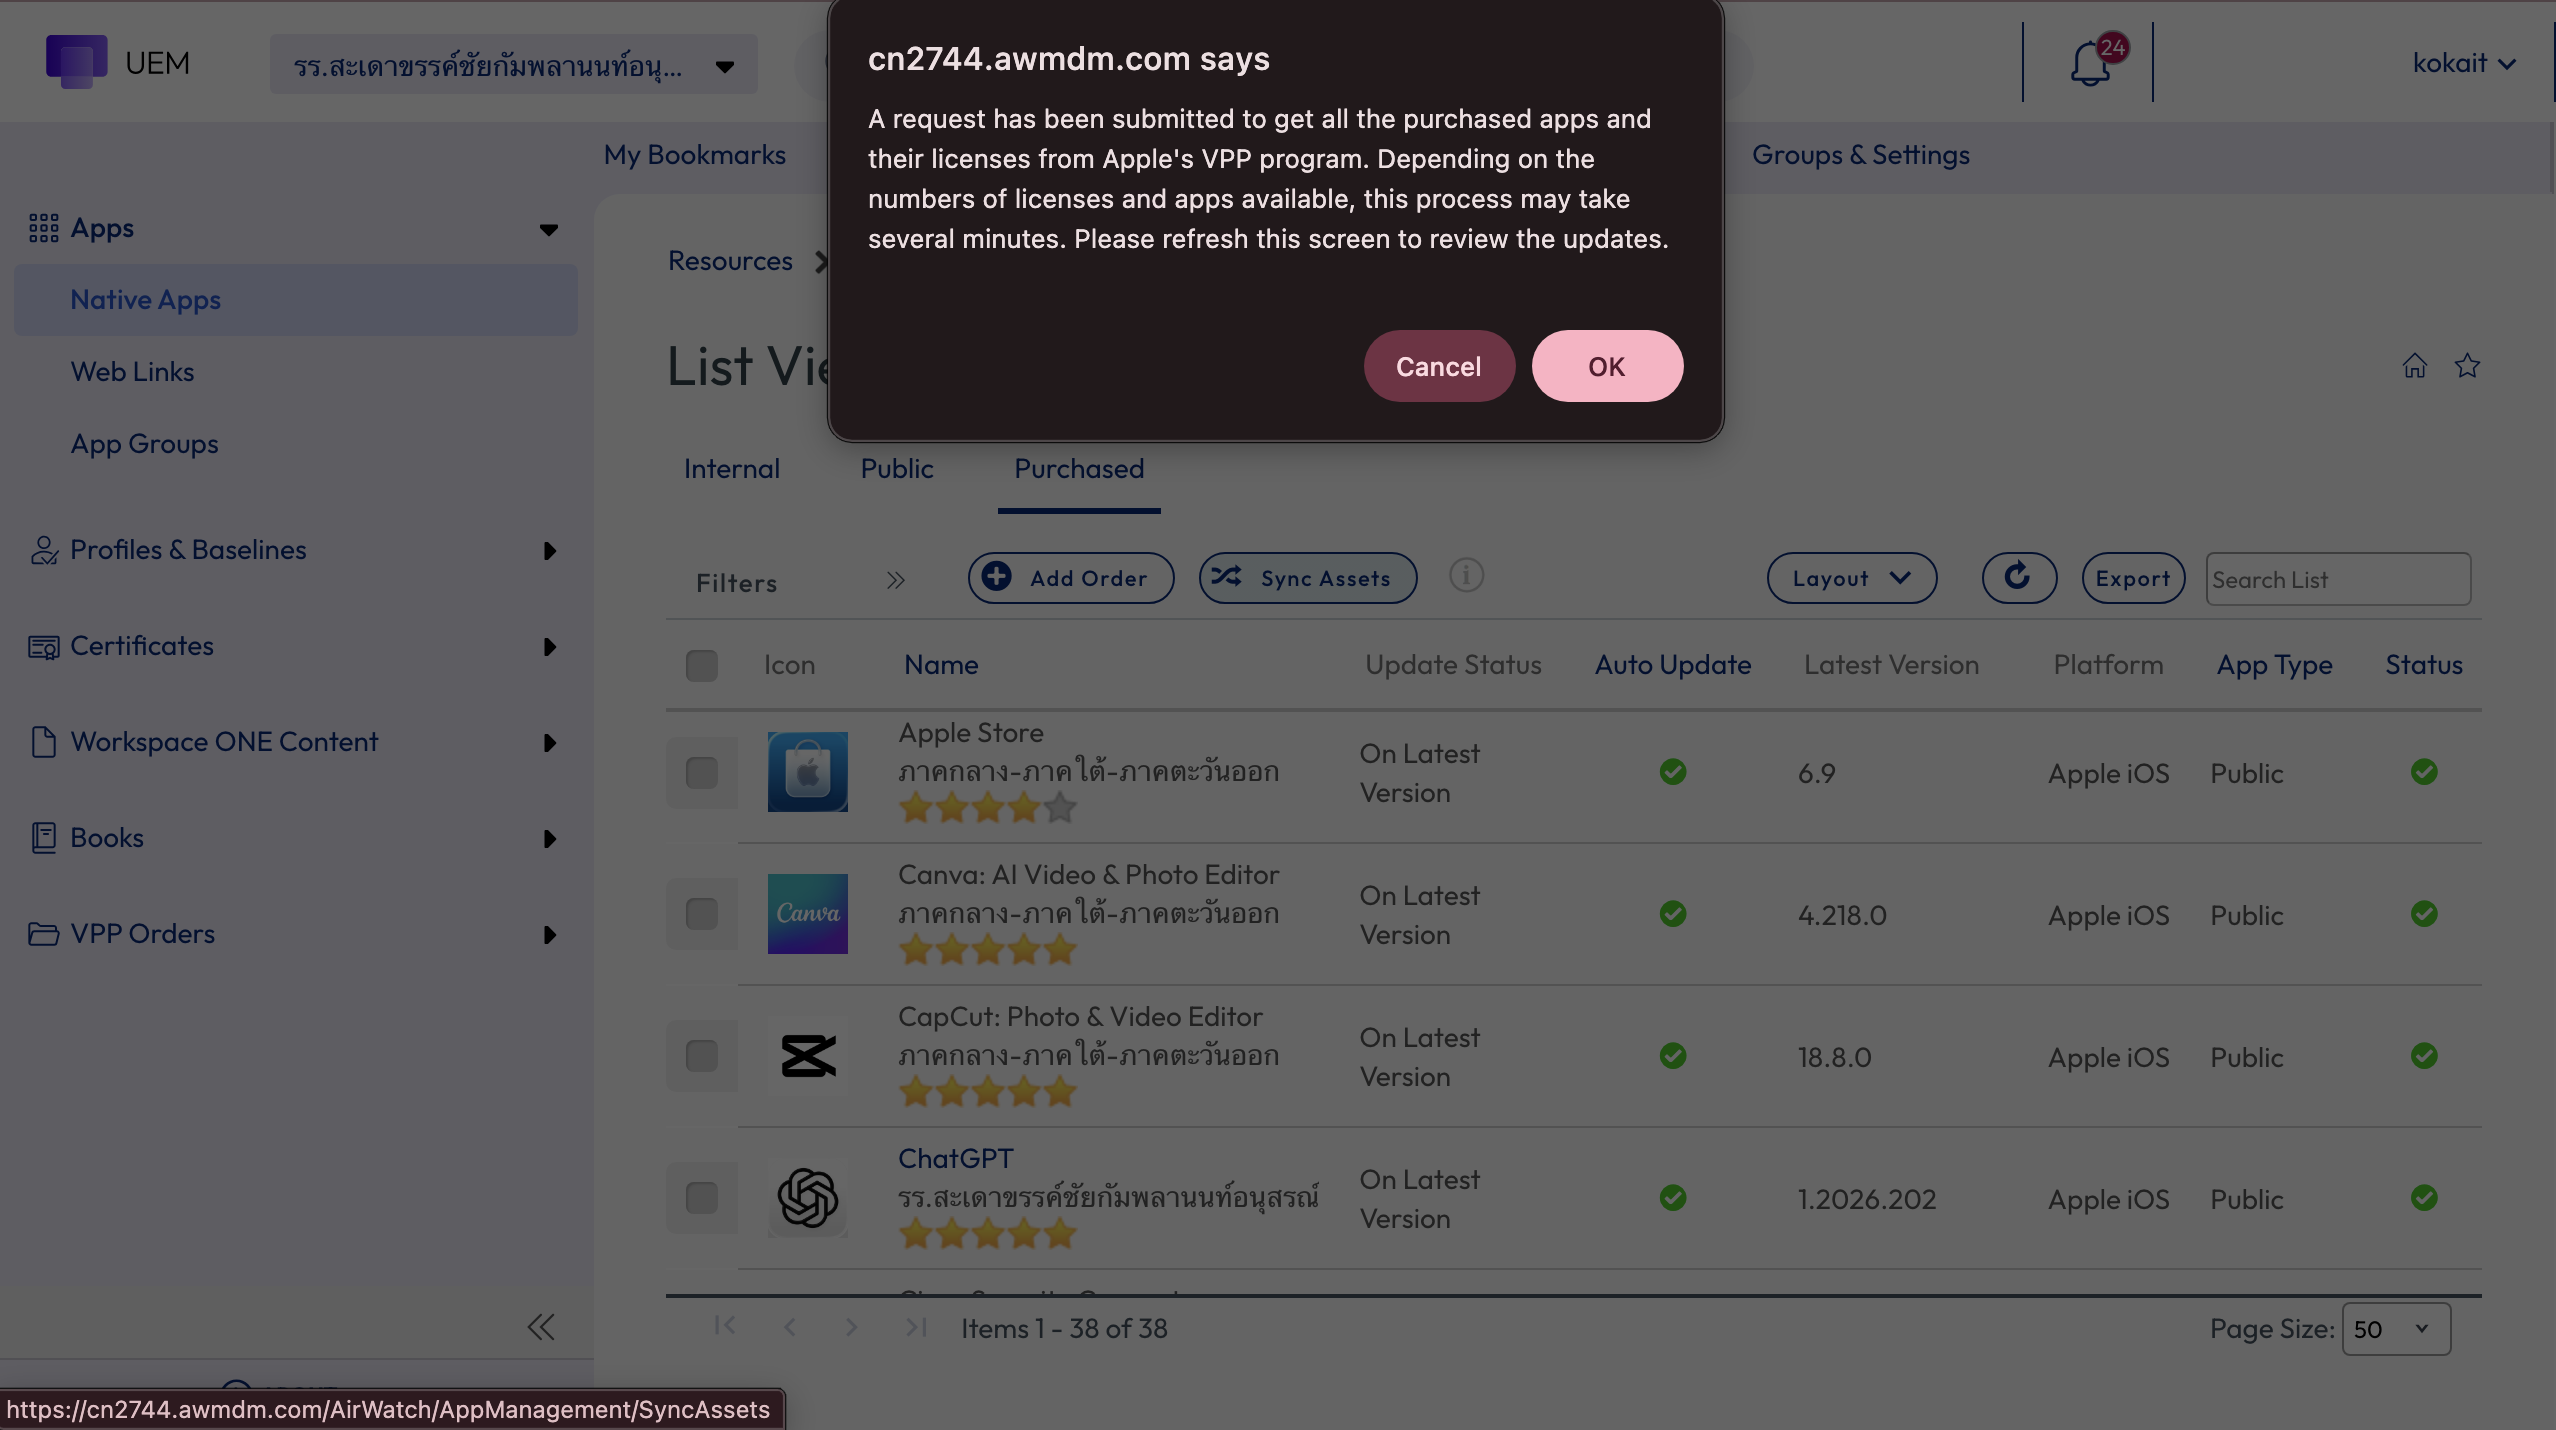The image size is (2556, 1430).
Task: Open the notifications bell icon
Action: point(2090,63)
